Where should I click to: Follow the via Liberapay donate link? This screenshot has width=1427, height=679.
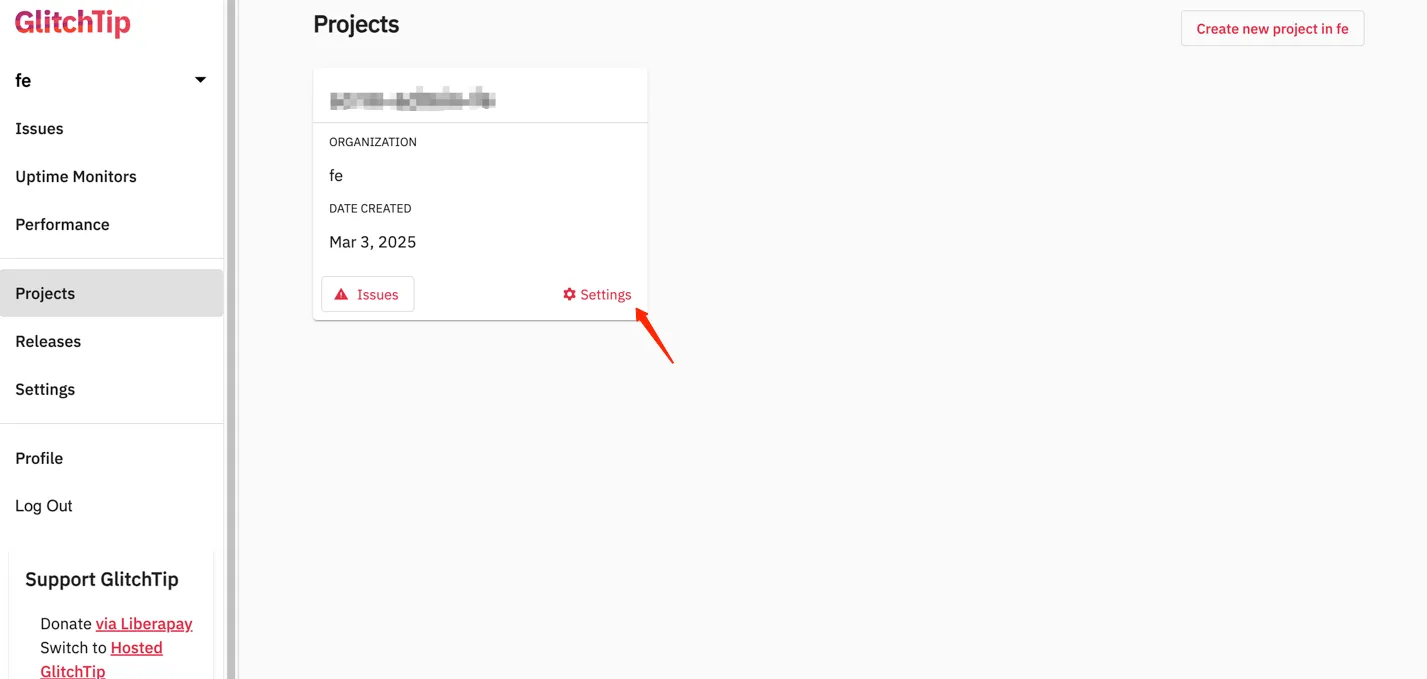(144, 624)
